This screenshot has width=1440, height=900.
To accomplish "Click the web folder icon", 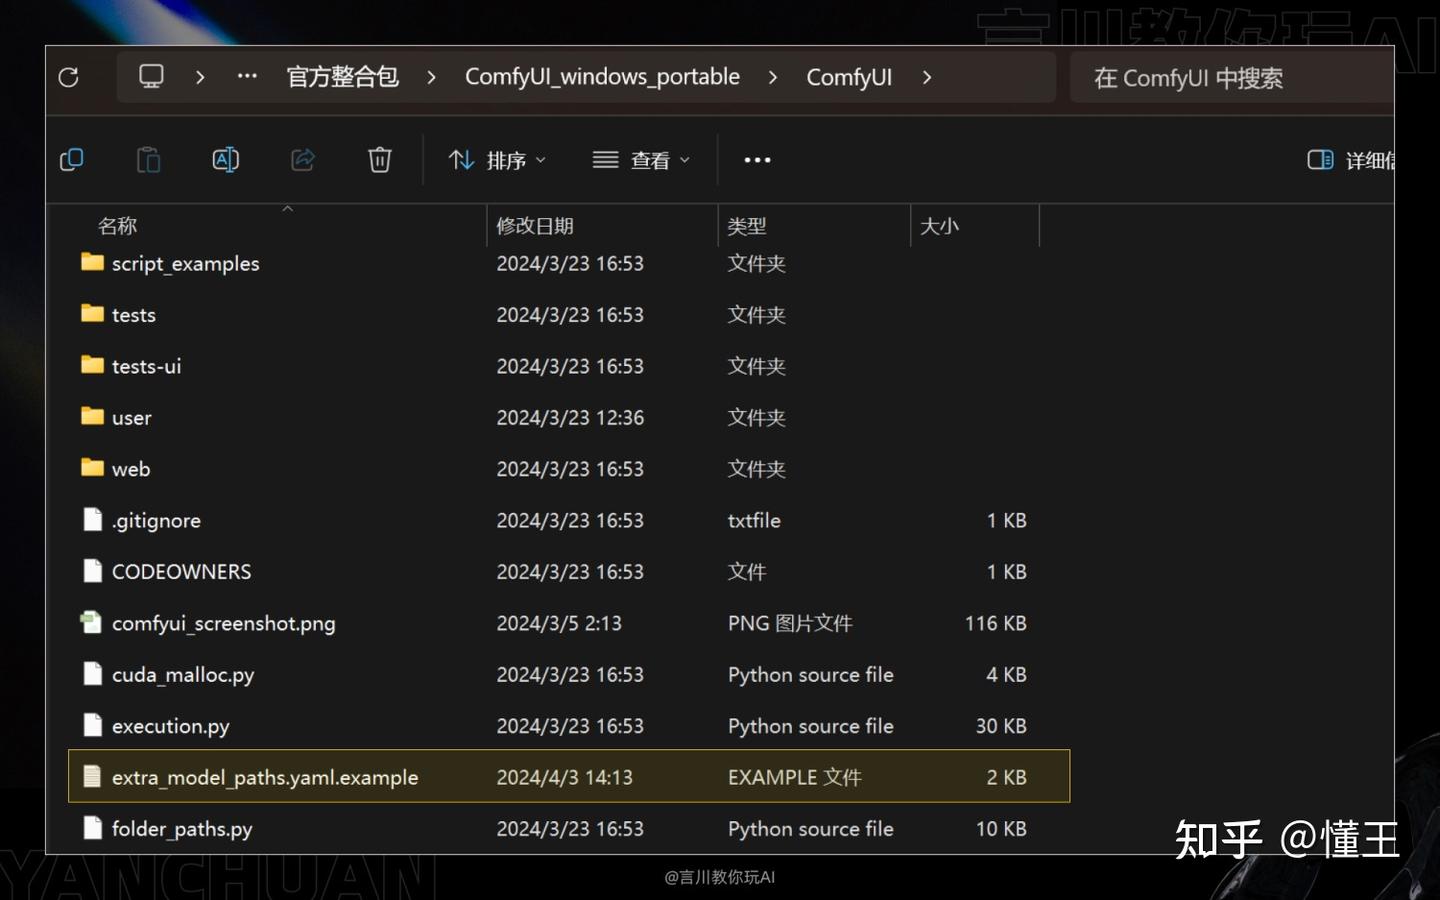I will coord(92,467).
